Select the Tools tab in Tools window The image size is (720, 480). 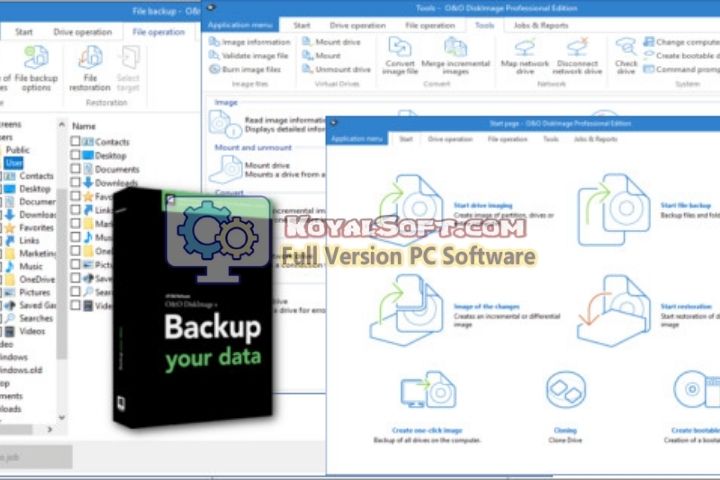(x=484, y=25)
